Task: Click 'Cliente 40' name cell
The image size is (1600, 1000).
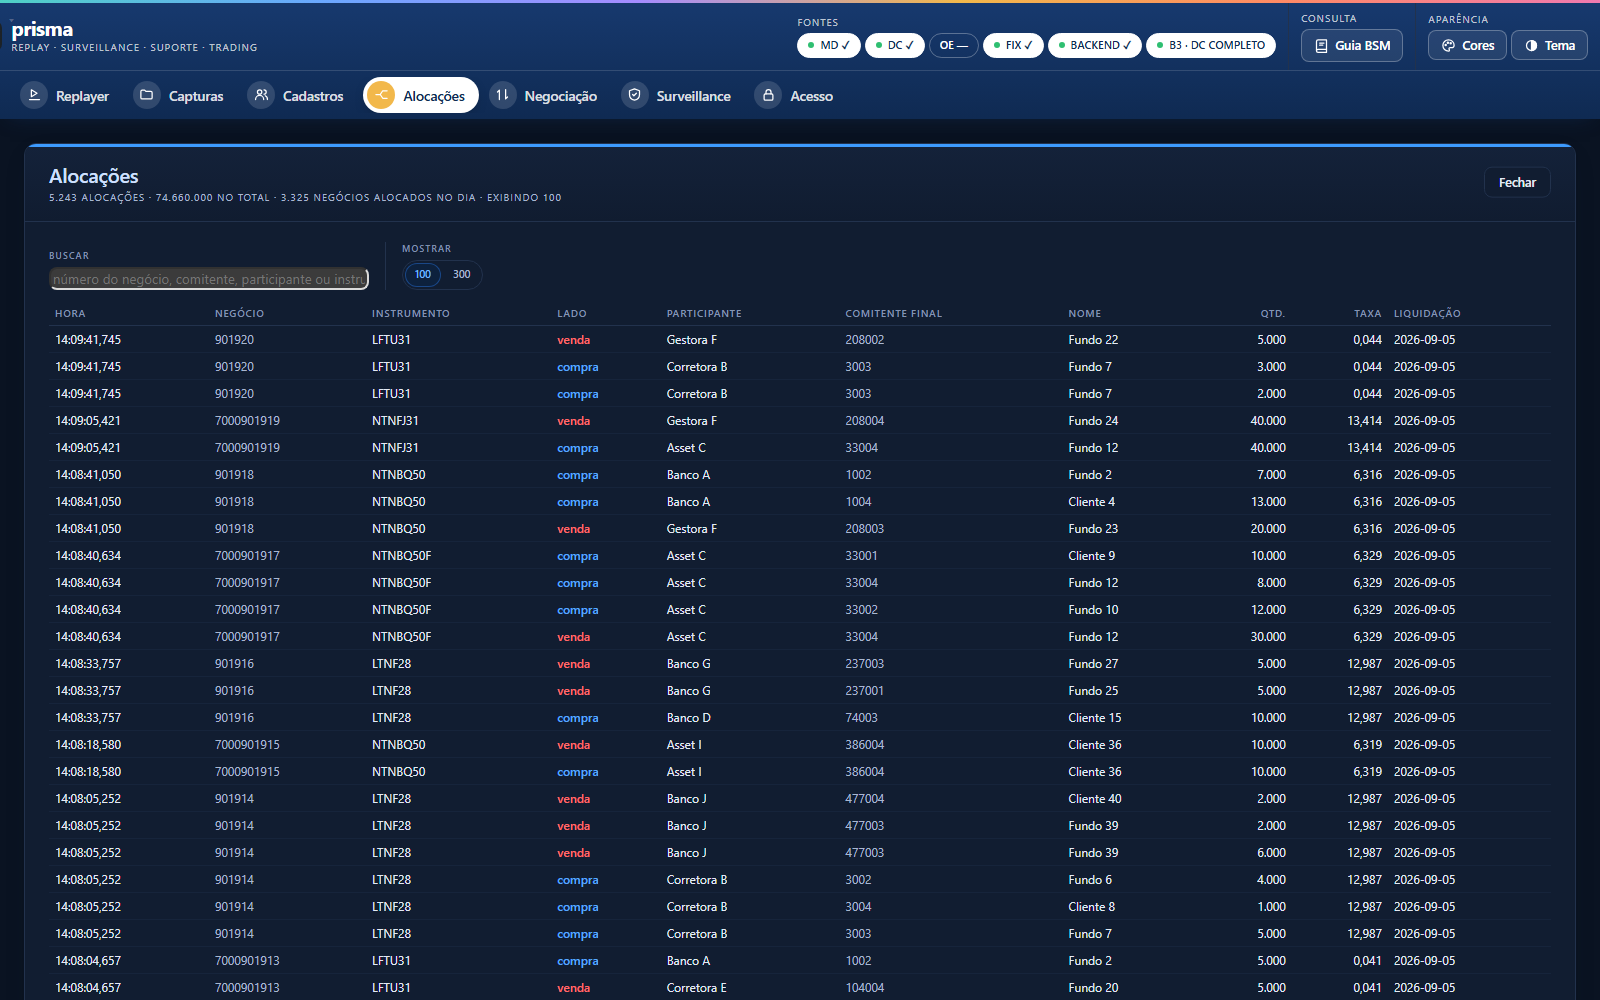Action: click(x=1094, y=799)
